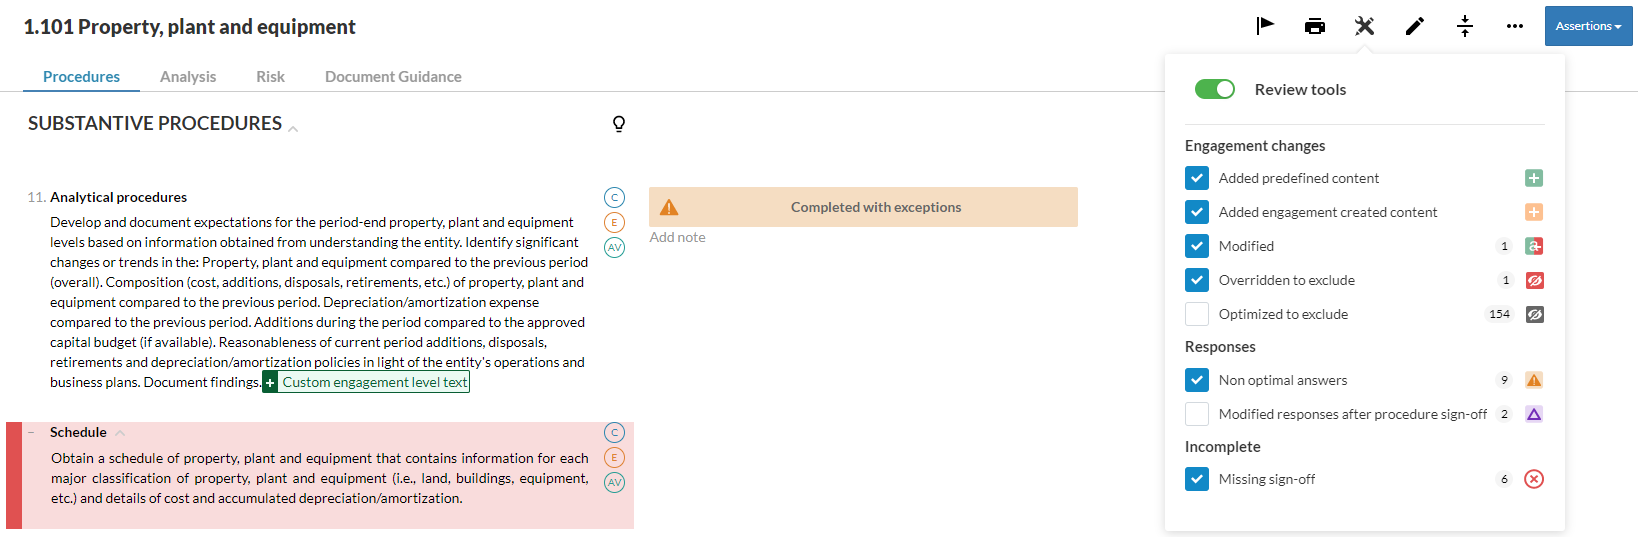Collapse the Schedule procedure chevron
The image size is (1638, 537).
120,433
